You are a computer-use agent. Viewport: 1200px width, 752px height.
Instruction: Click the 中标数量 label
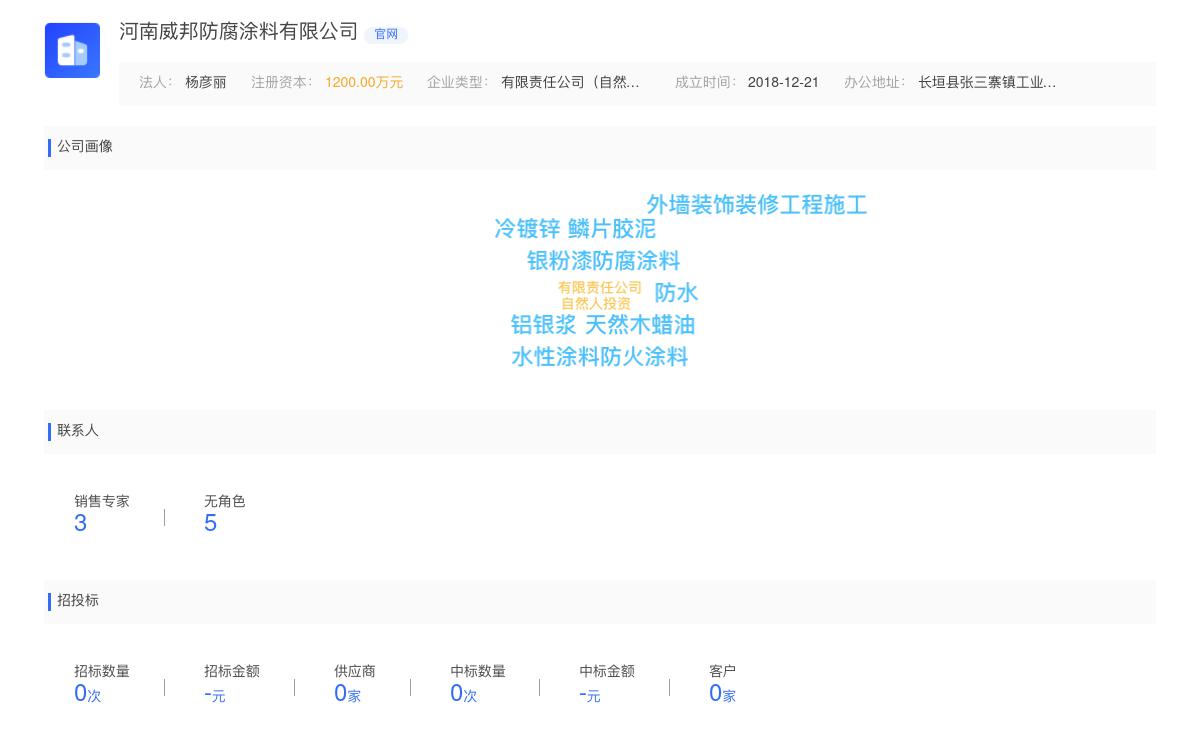478,672
